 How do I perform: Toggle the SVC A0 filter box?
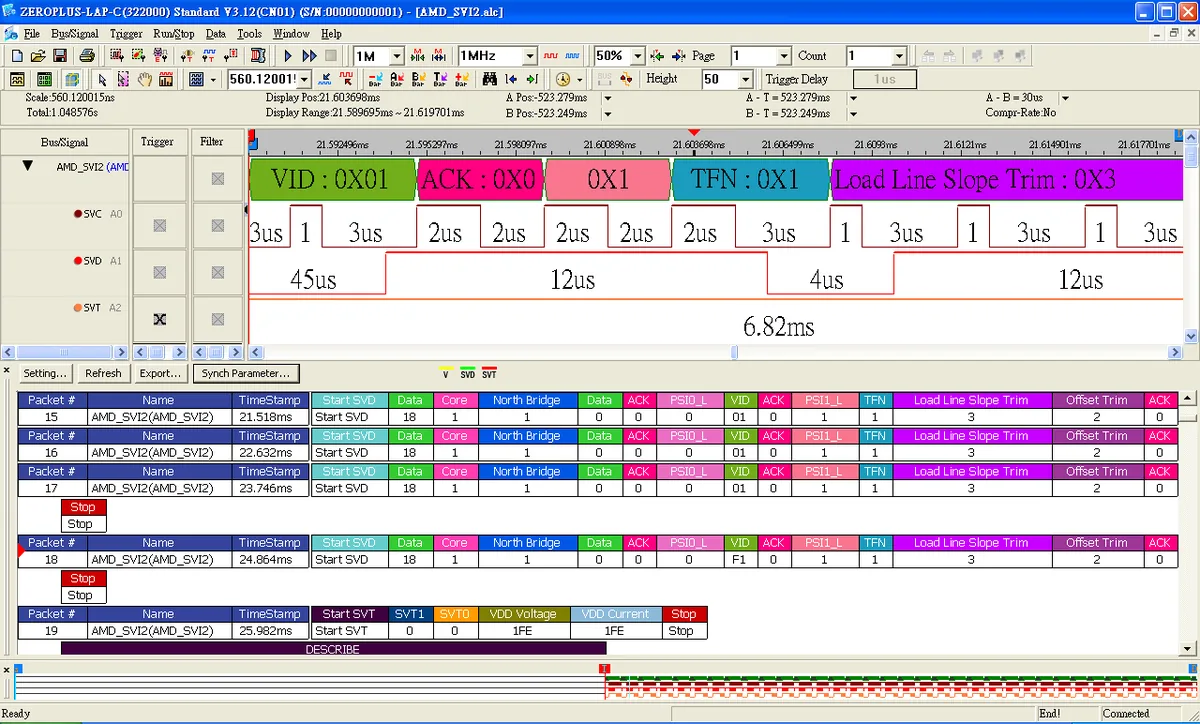point(217,227)
